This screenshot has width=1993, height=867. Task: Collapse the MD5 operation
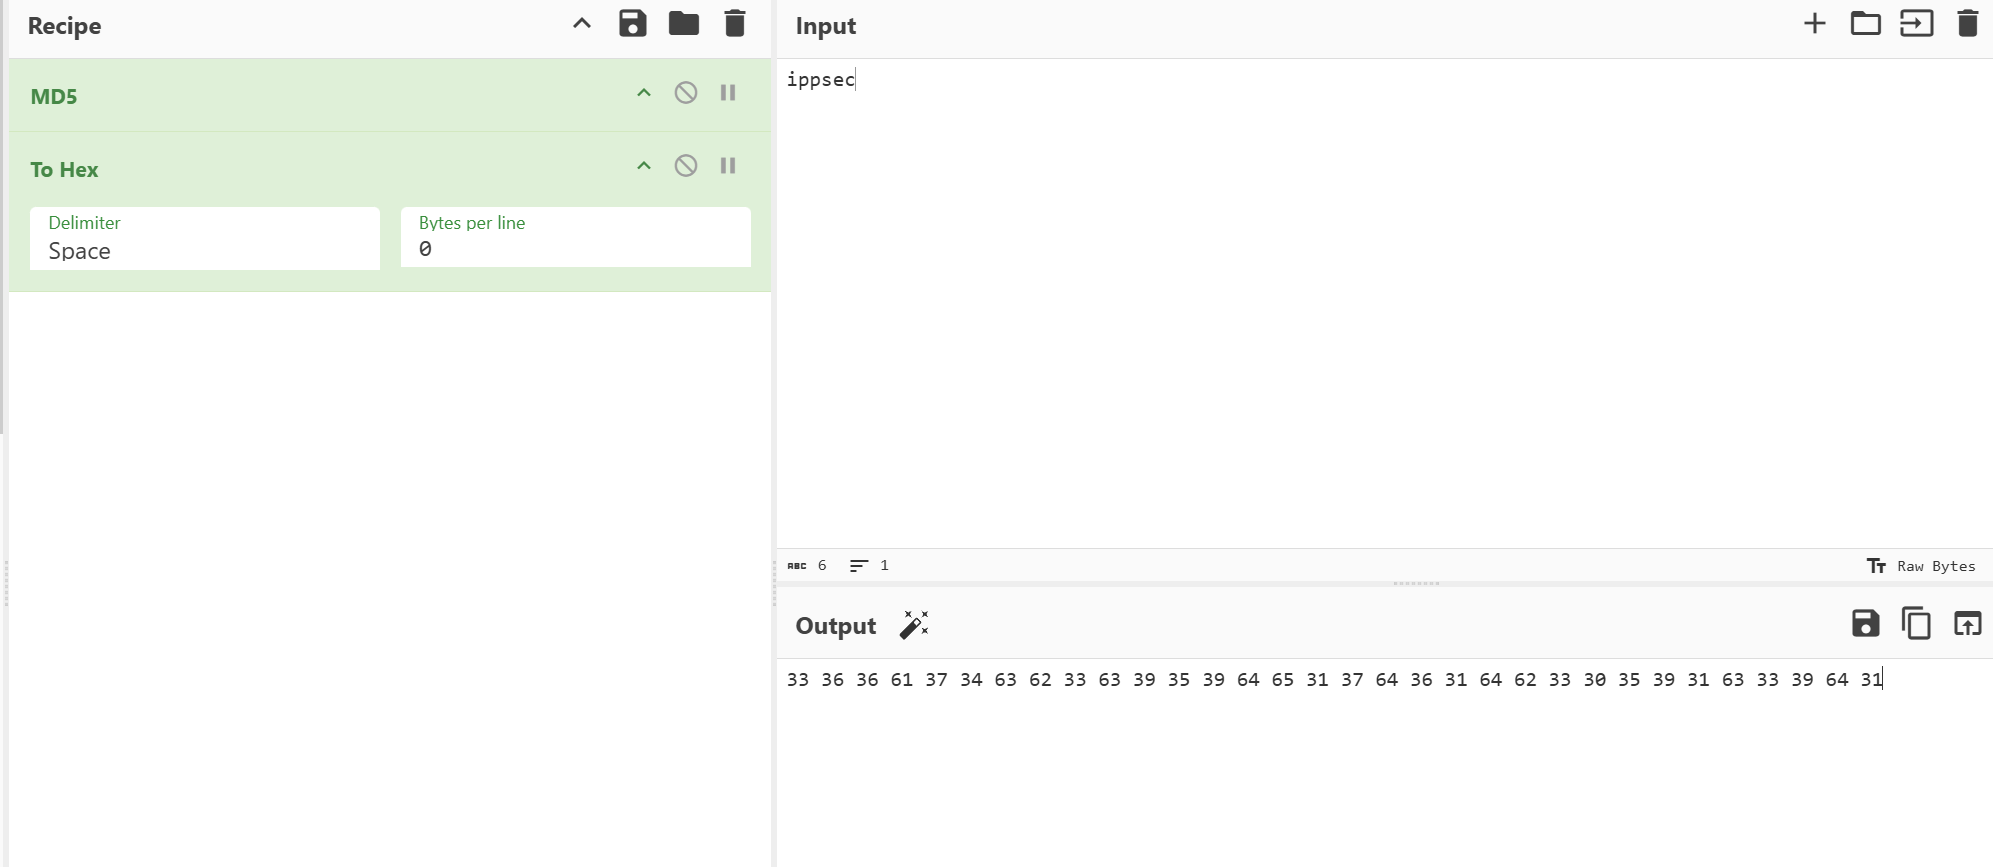644,93
